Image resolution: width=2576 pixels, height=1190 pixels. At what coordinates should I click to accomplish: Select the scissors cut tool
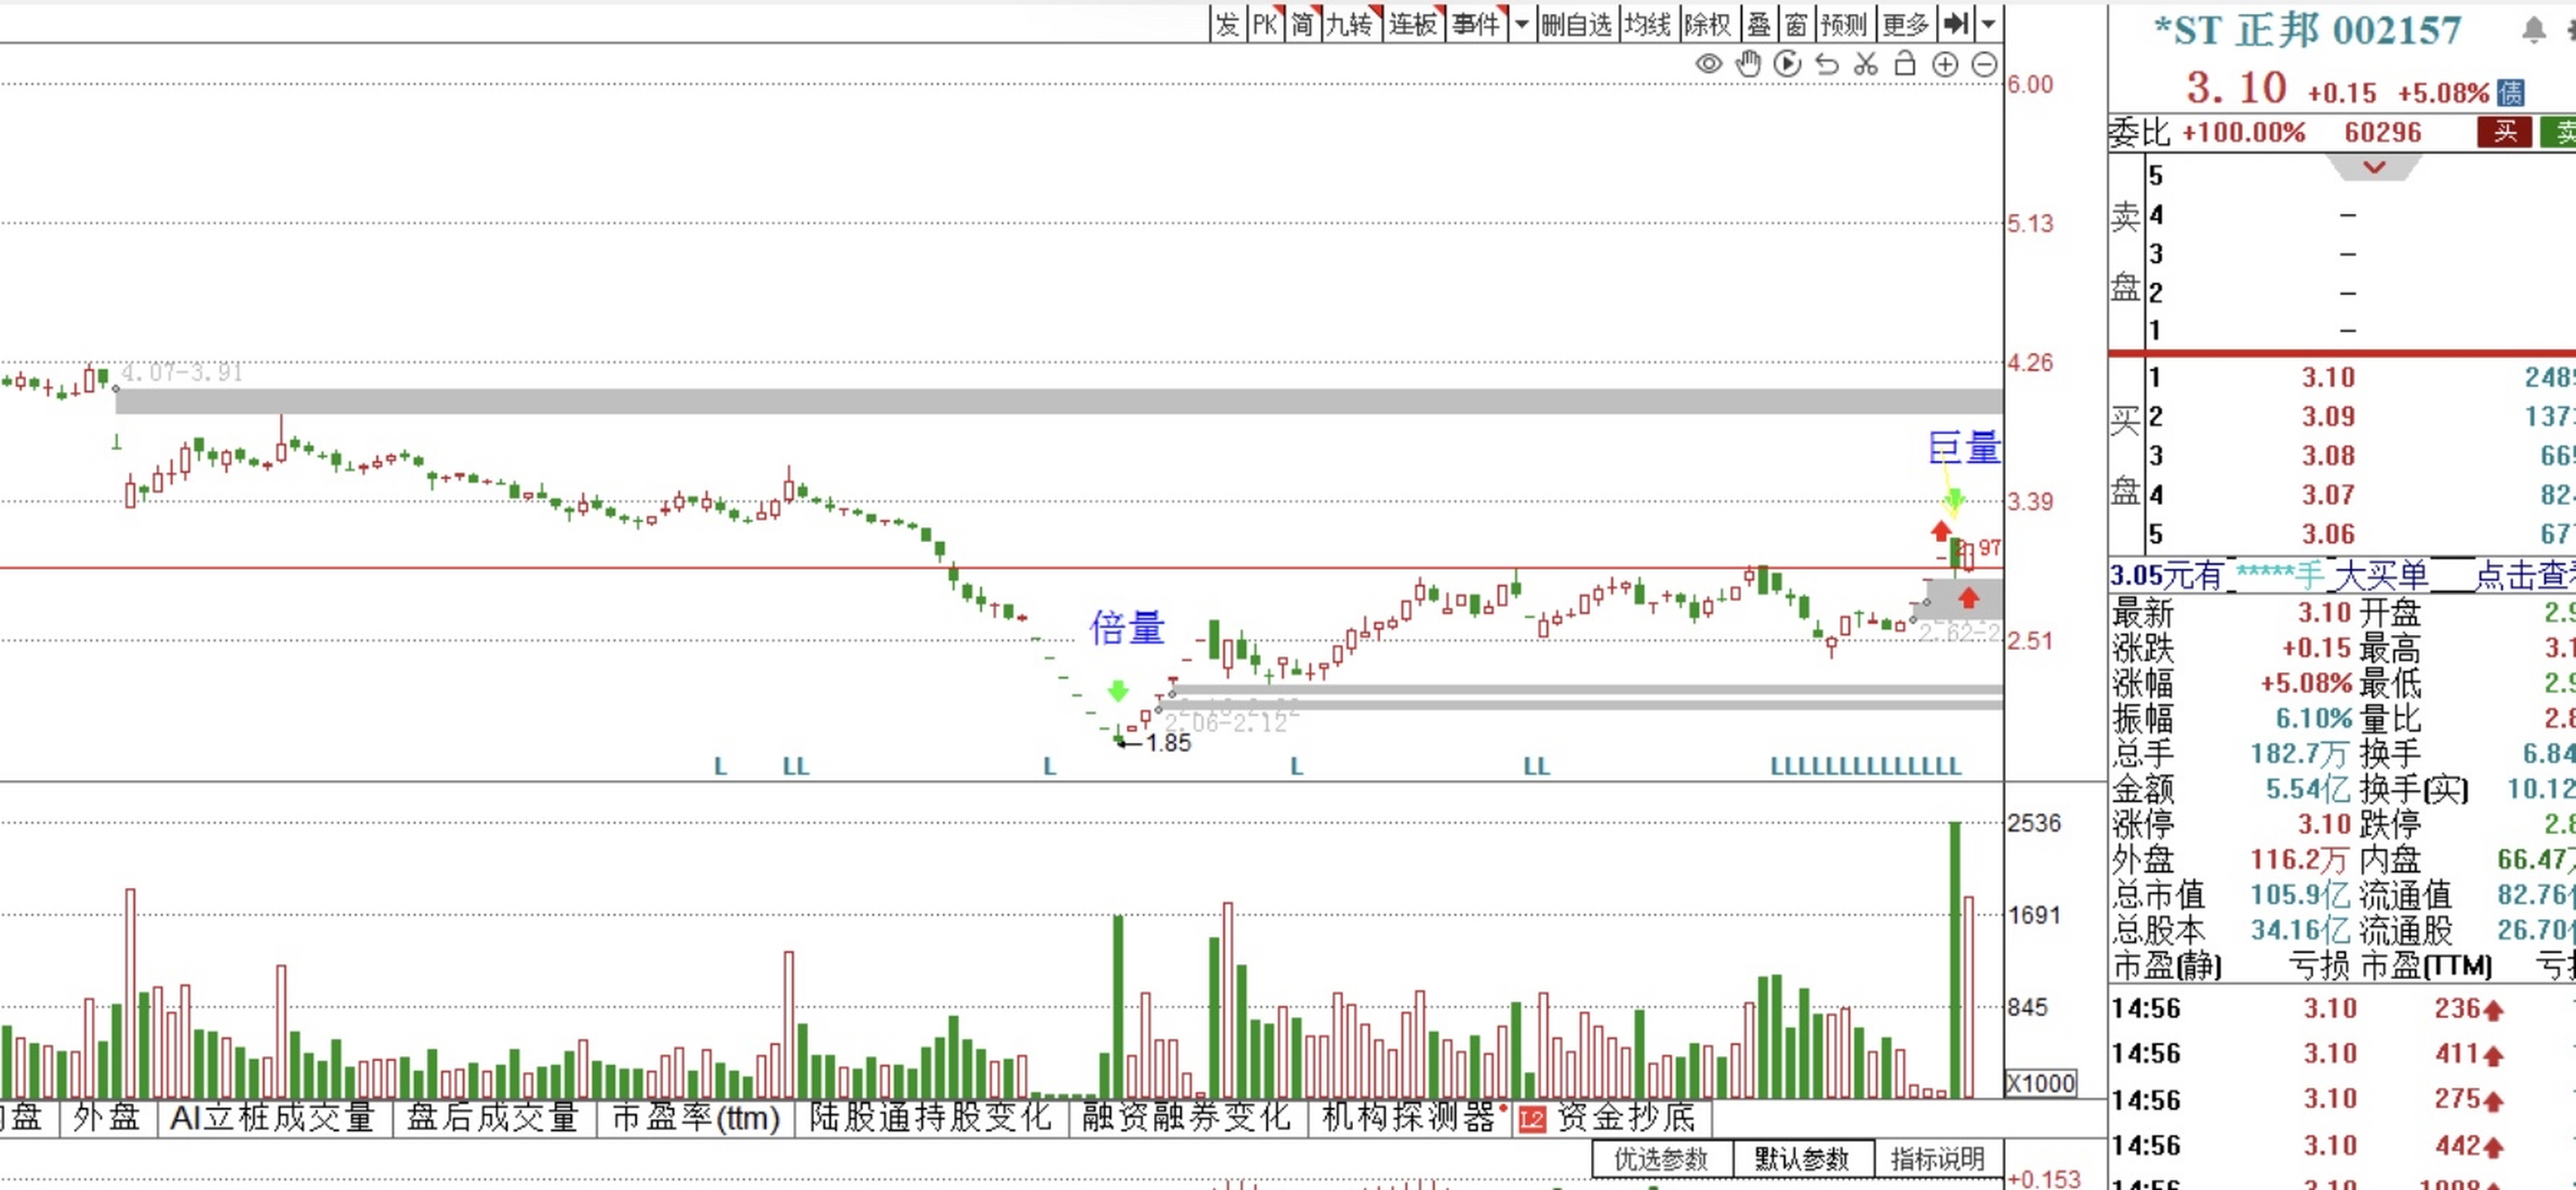click(x=1866, y=65)
